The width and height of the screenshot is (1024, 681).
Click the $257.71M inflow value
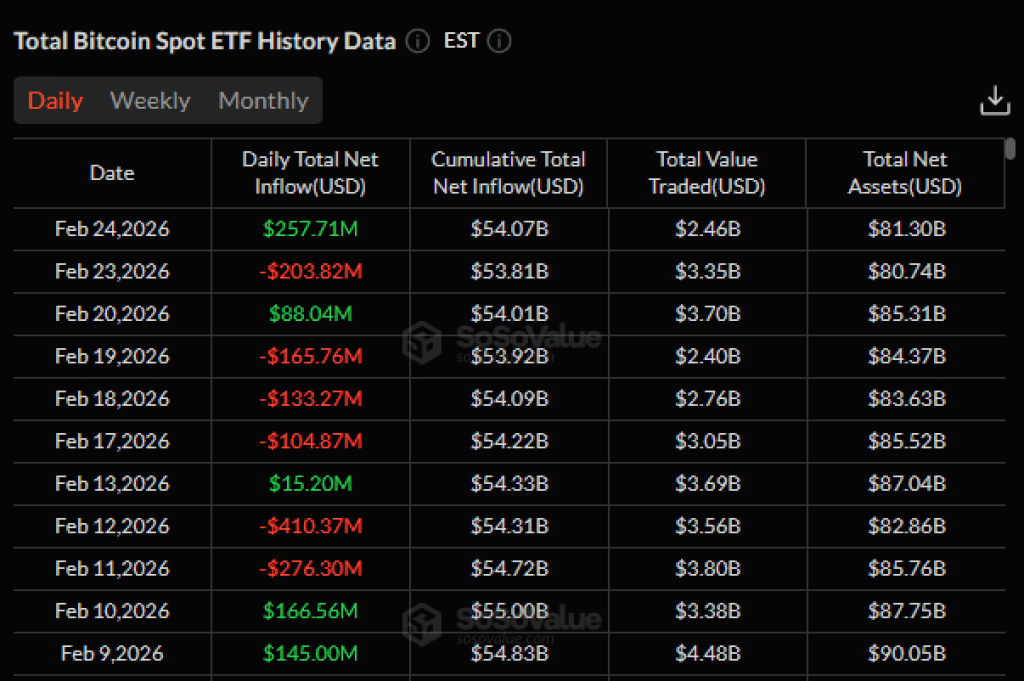pos(310,229)
